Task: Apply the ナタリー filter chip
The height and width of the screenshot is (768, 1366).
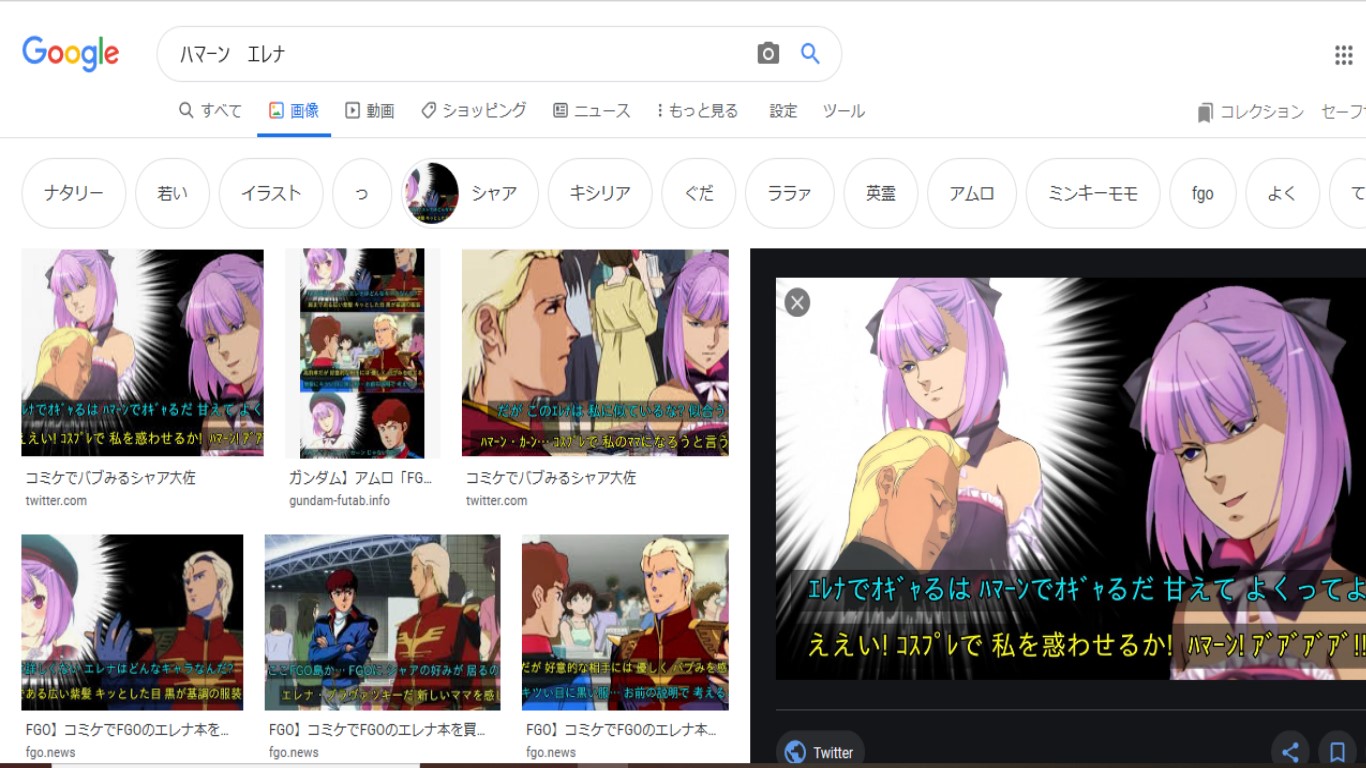Action: tap(74, 193)
